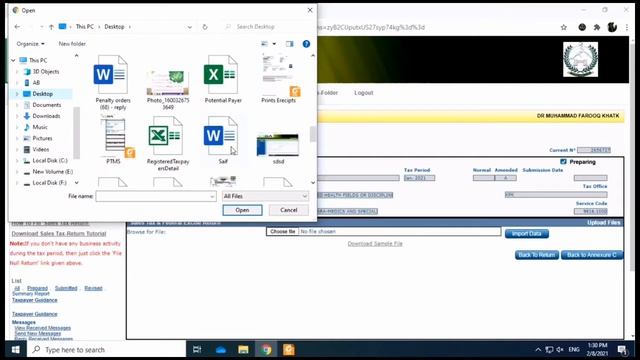
Task: Select Music in navigation tree
Action: (36, 127)
